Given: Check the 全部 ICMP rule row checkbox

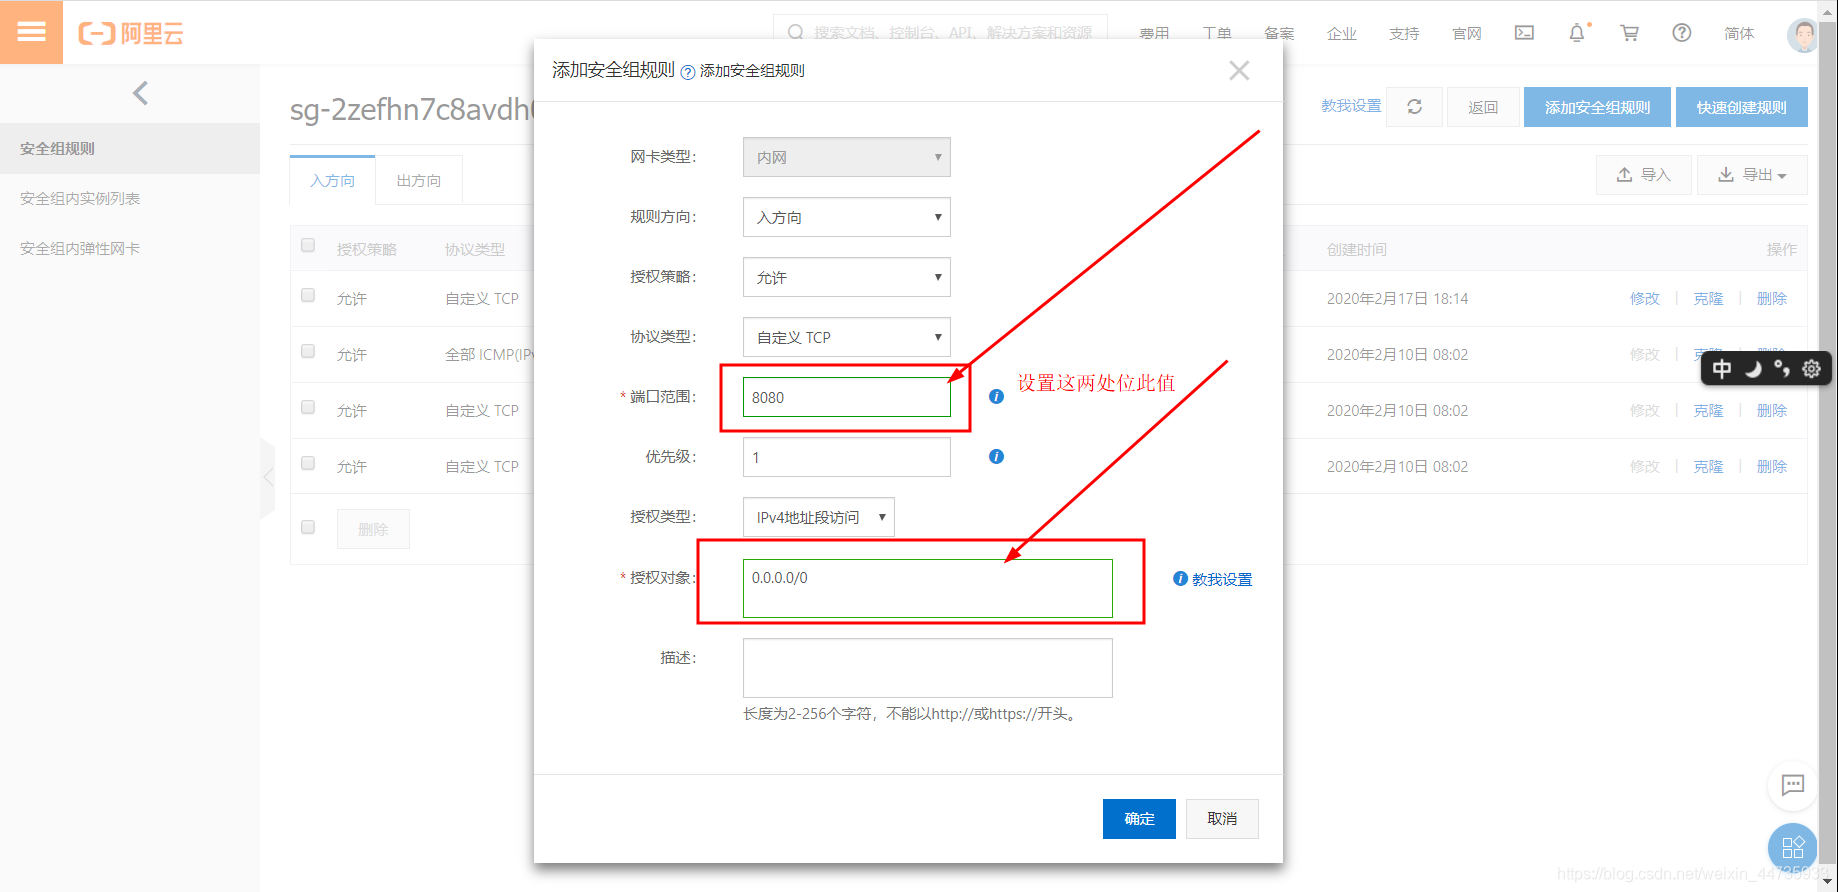Looking at the screenshot, I should [308, 352].
